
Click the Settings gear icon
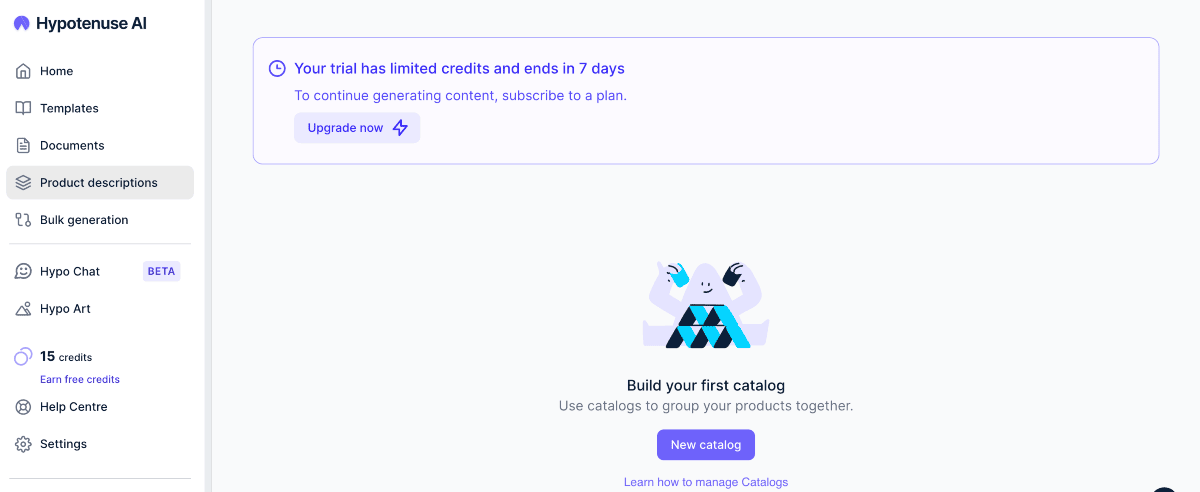click(23, 444)
